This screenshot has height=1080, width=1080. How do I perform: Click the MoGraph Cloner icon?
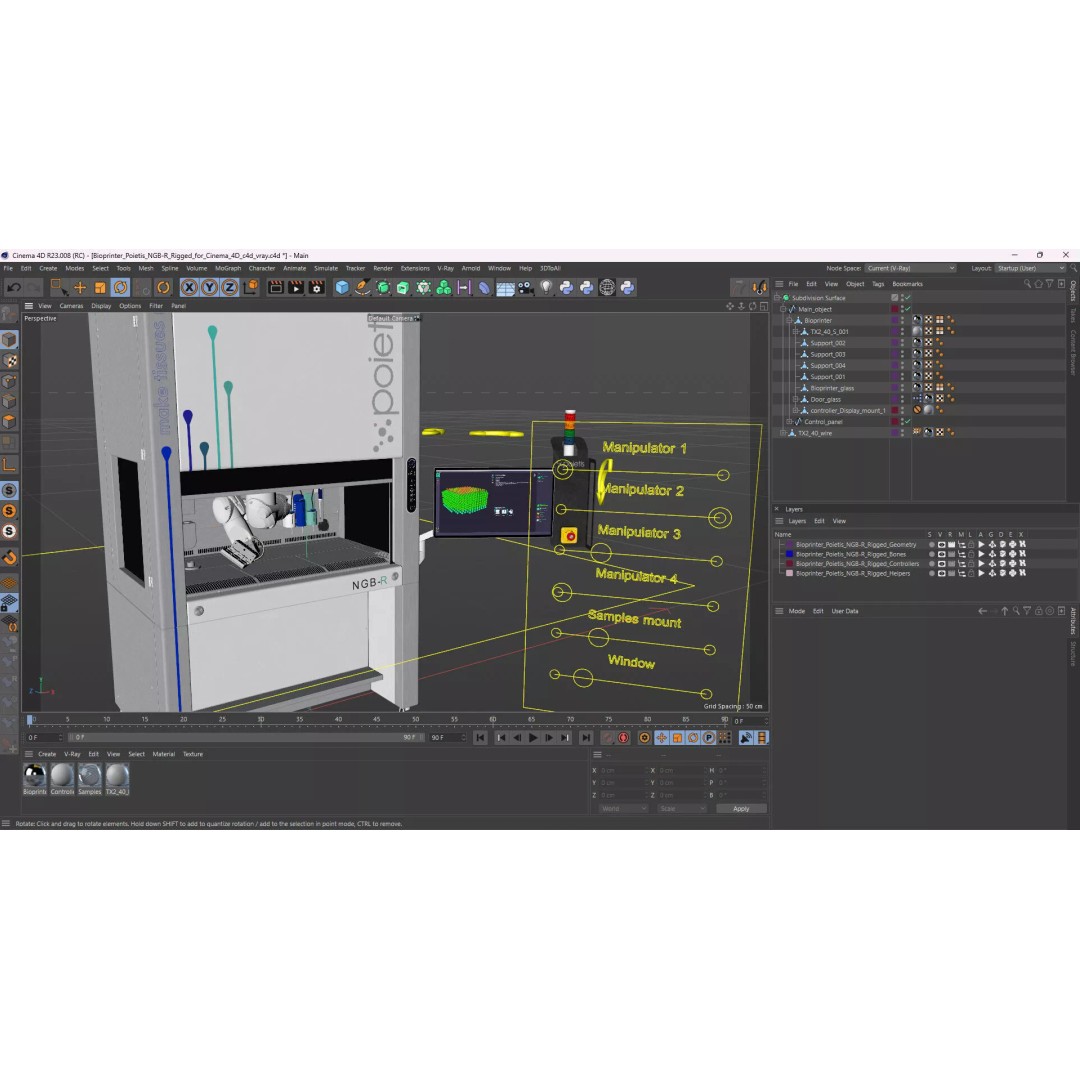444,287
